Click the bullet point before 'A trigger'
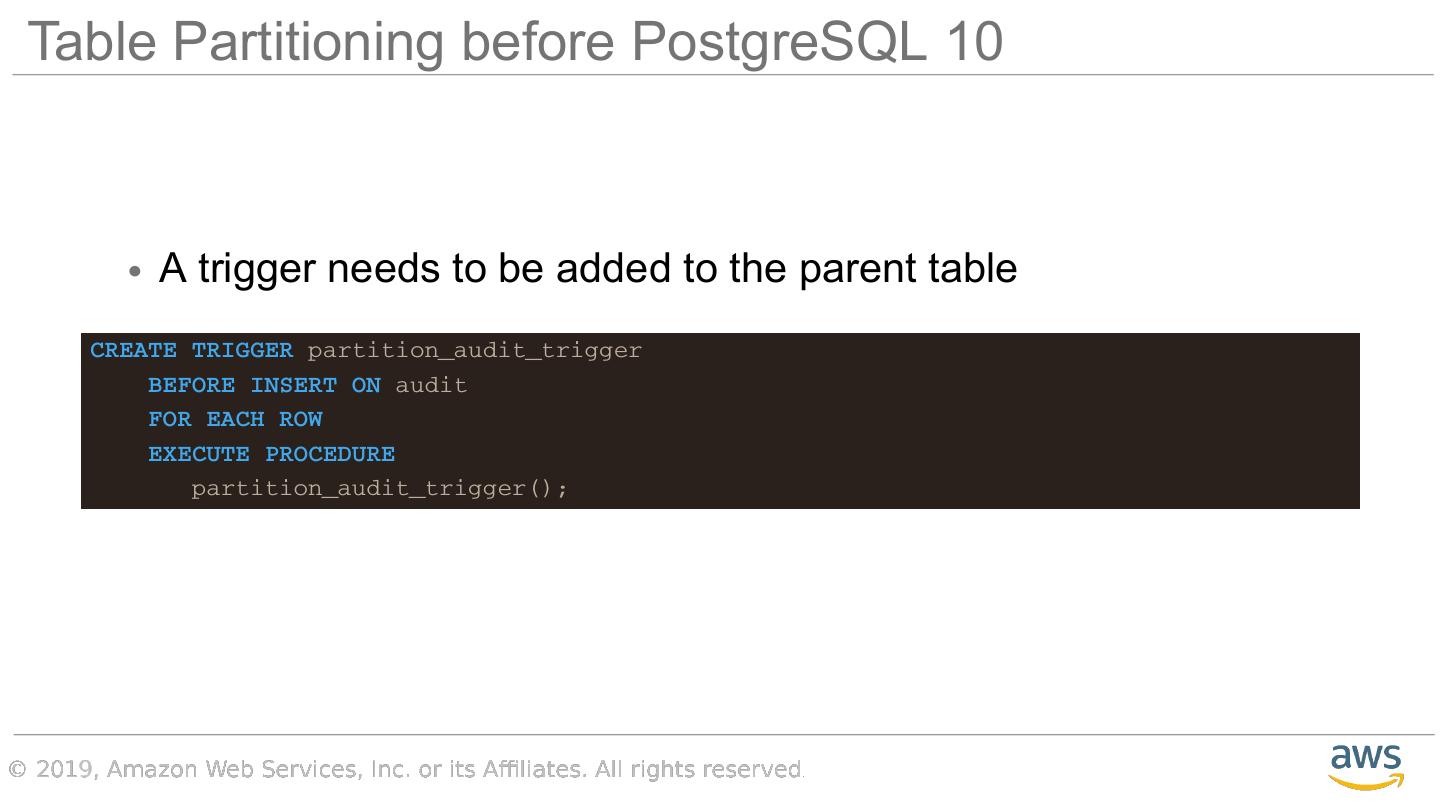This screenshot has width=1440, height=811. click(136, 272)
